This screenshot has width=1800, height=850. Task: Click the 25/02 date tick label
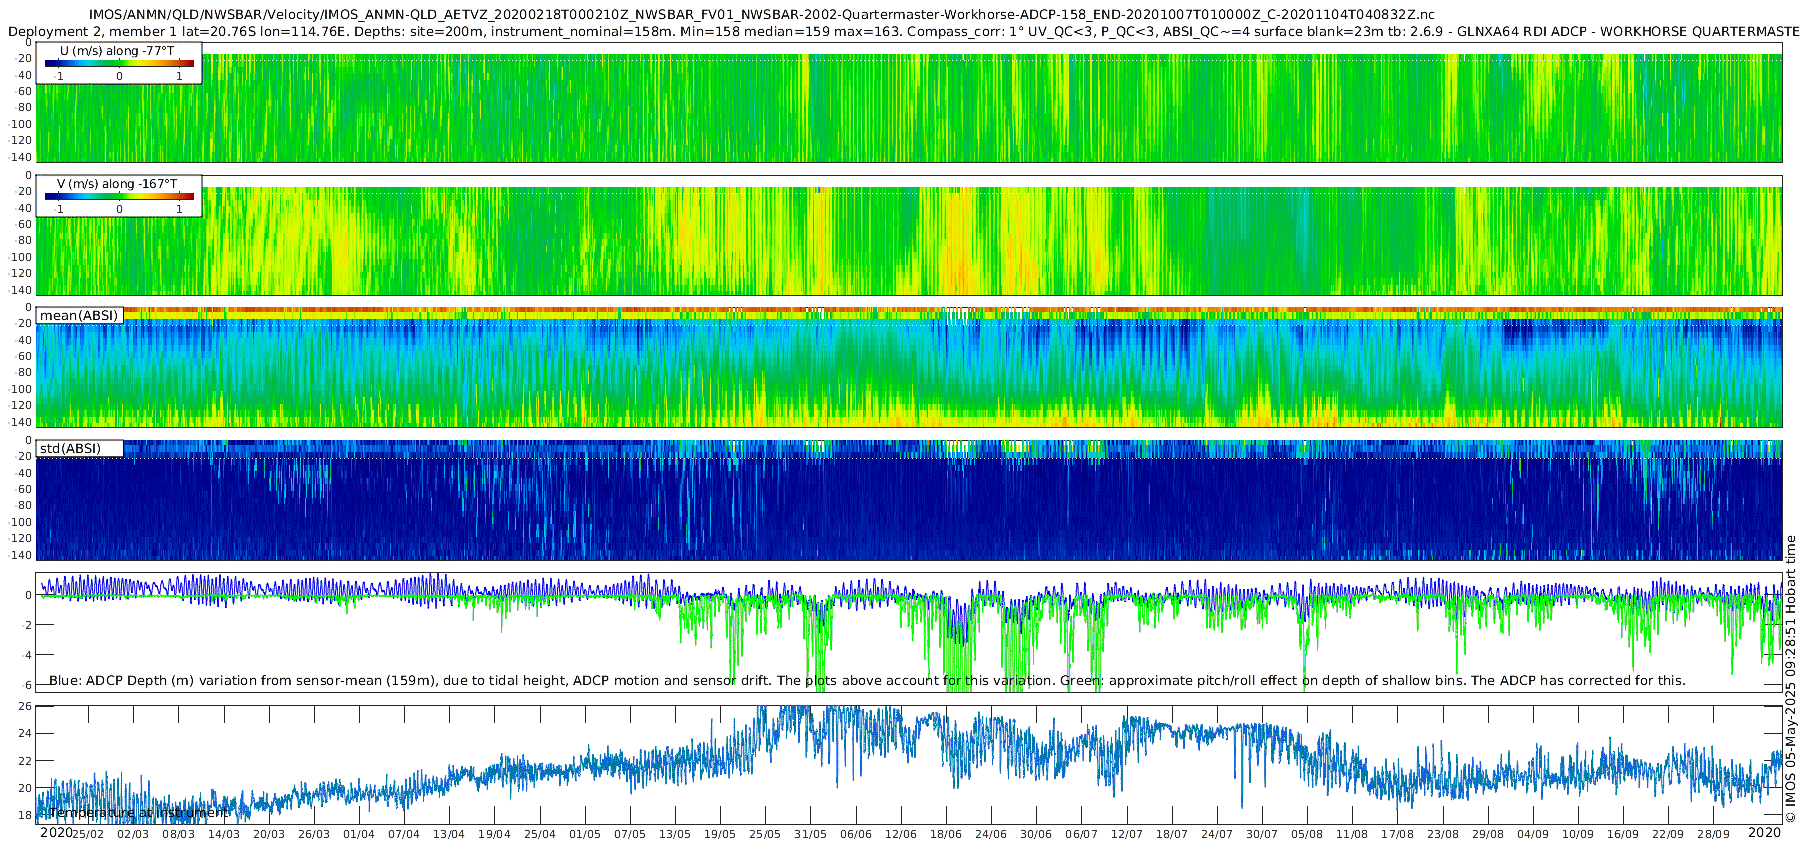(x=88, y=834)
